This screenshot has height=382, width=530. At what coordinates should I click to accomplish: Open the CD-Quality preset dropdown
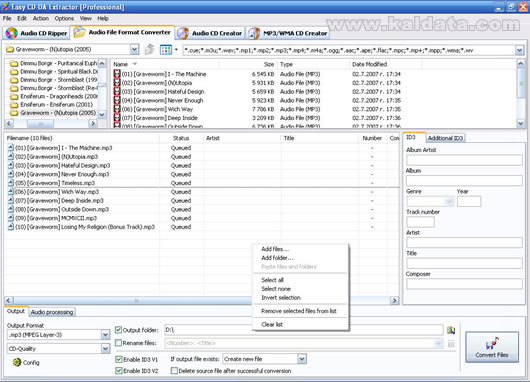pyautogui.click(x=105, y=348)
